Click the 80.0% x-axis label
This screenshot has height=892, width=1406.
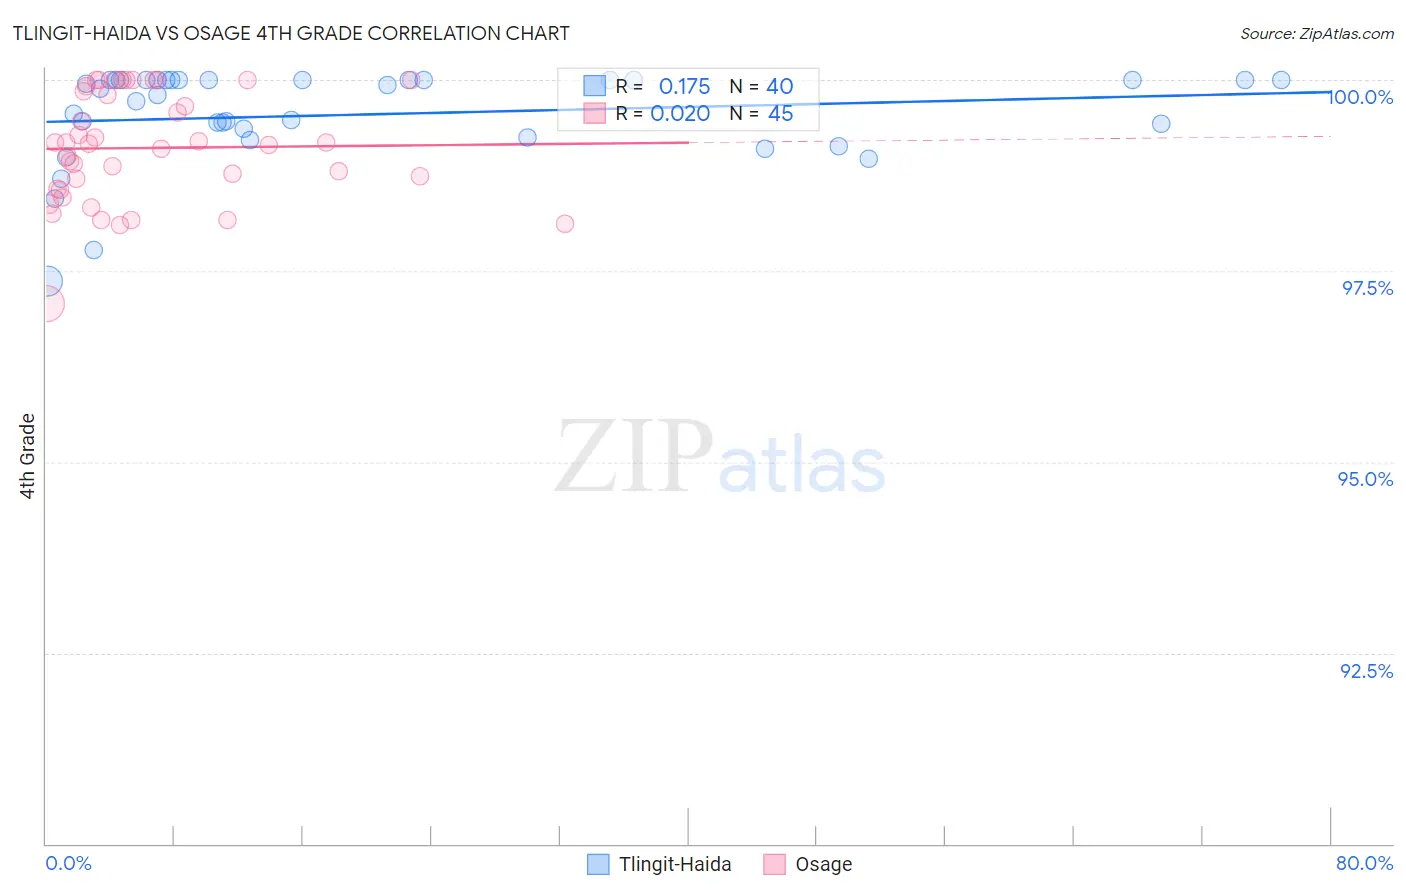(x=1365, y=863)
